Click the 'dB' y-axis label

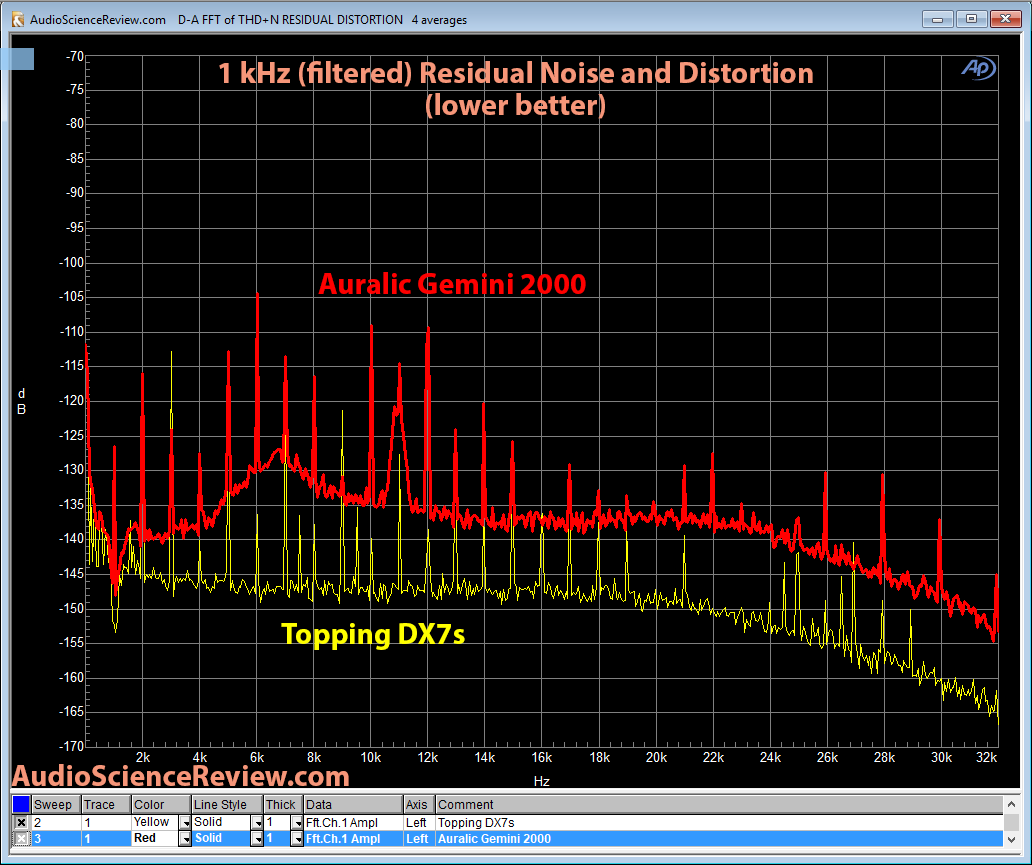(x=22, y=402)
